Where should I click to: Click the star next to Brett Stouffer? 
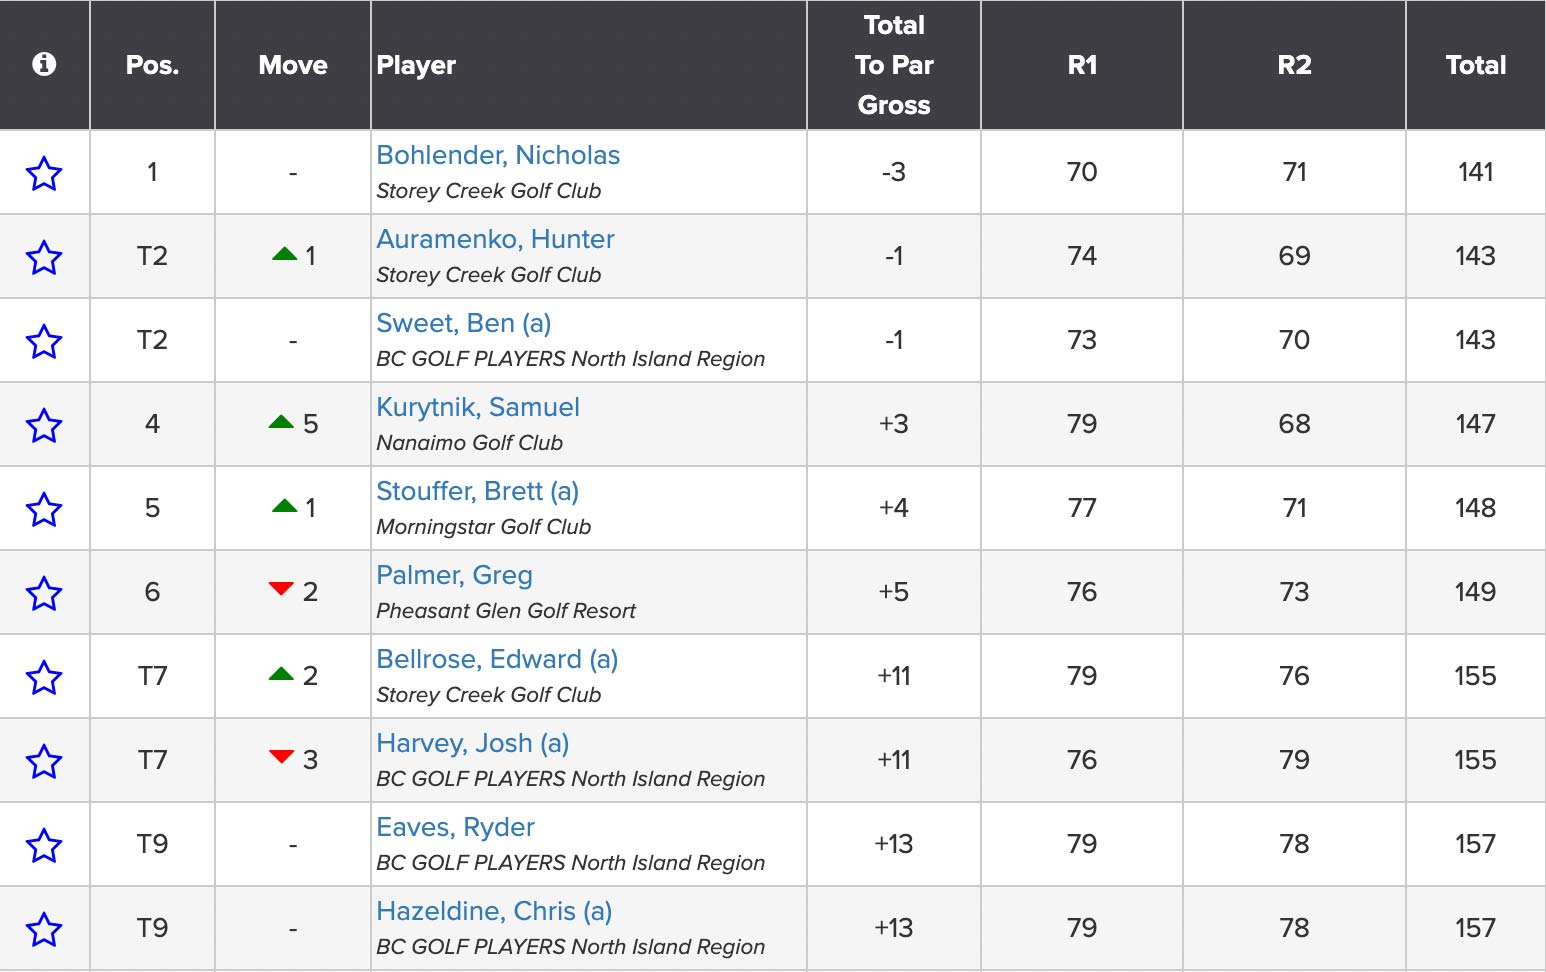(44, 509)
